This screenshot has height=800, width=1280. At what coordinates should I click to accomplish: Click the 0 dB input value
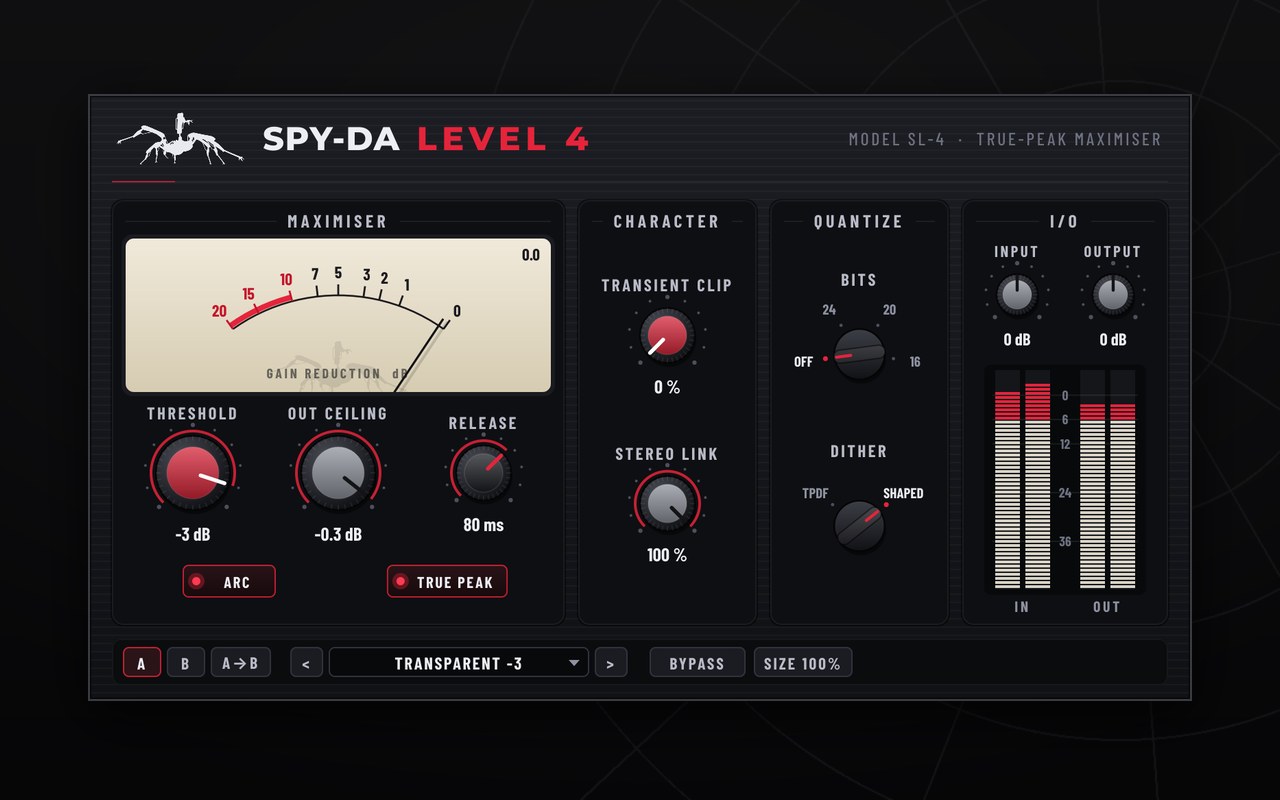pyautogui.click(x=1017, y=340)
